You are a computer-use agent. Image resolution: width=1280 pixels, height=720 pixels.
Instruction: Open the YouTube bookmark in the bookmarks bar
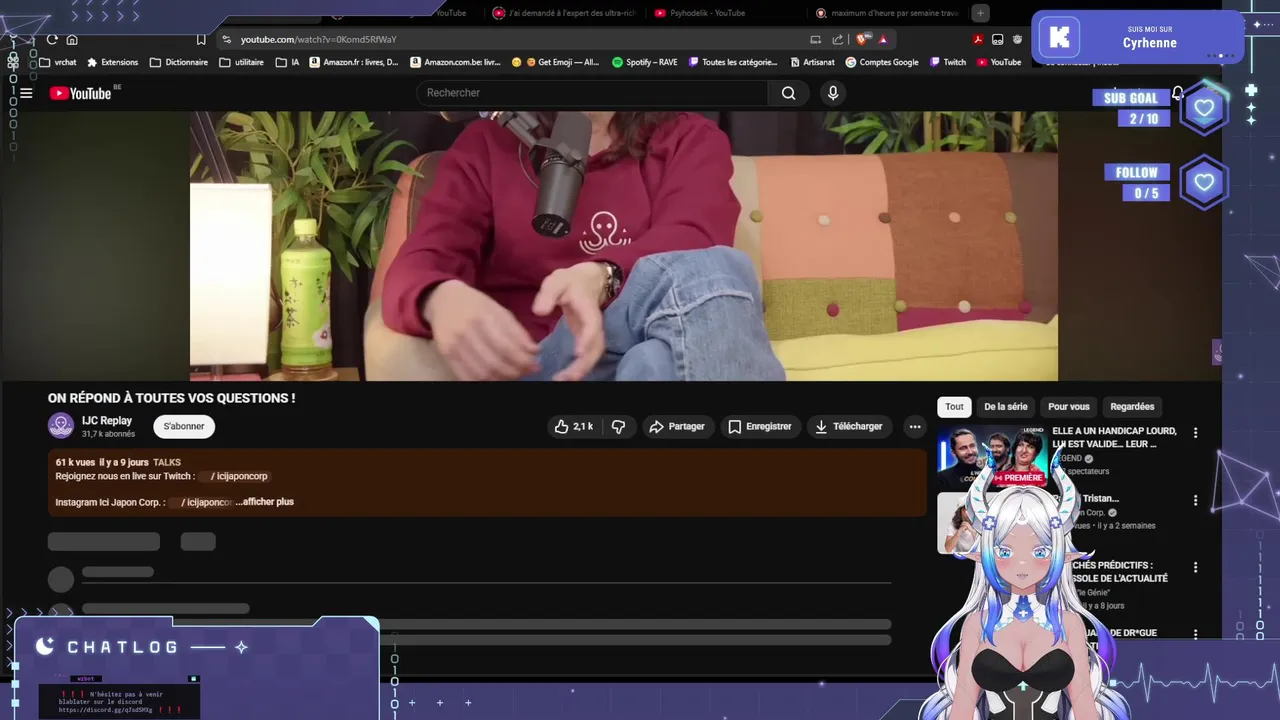(998, 62)
